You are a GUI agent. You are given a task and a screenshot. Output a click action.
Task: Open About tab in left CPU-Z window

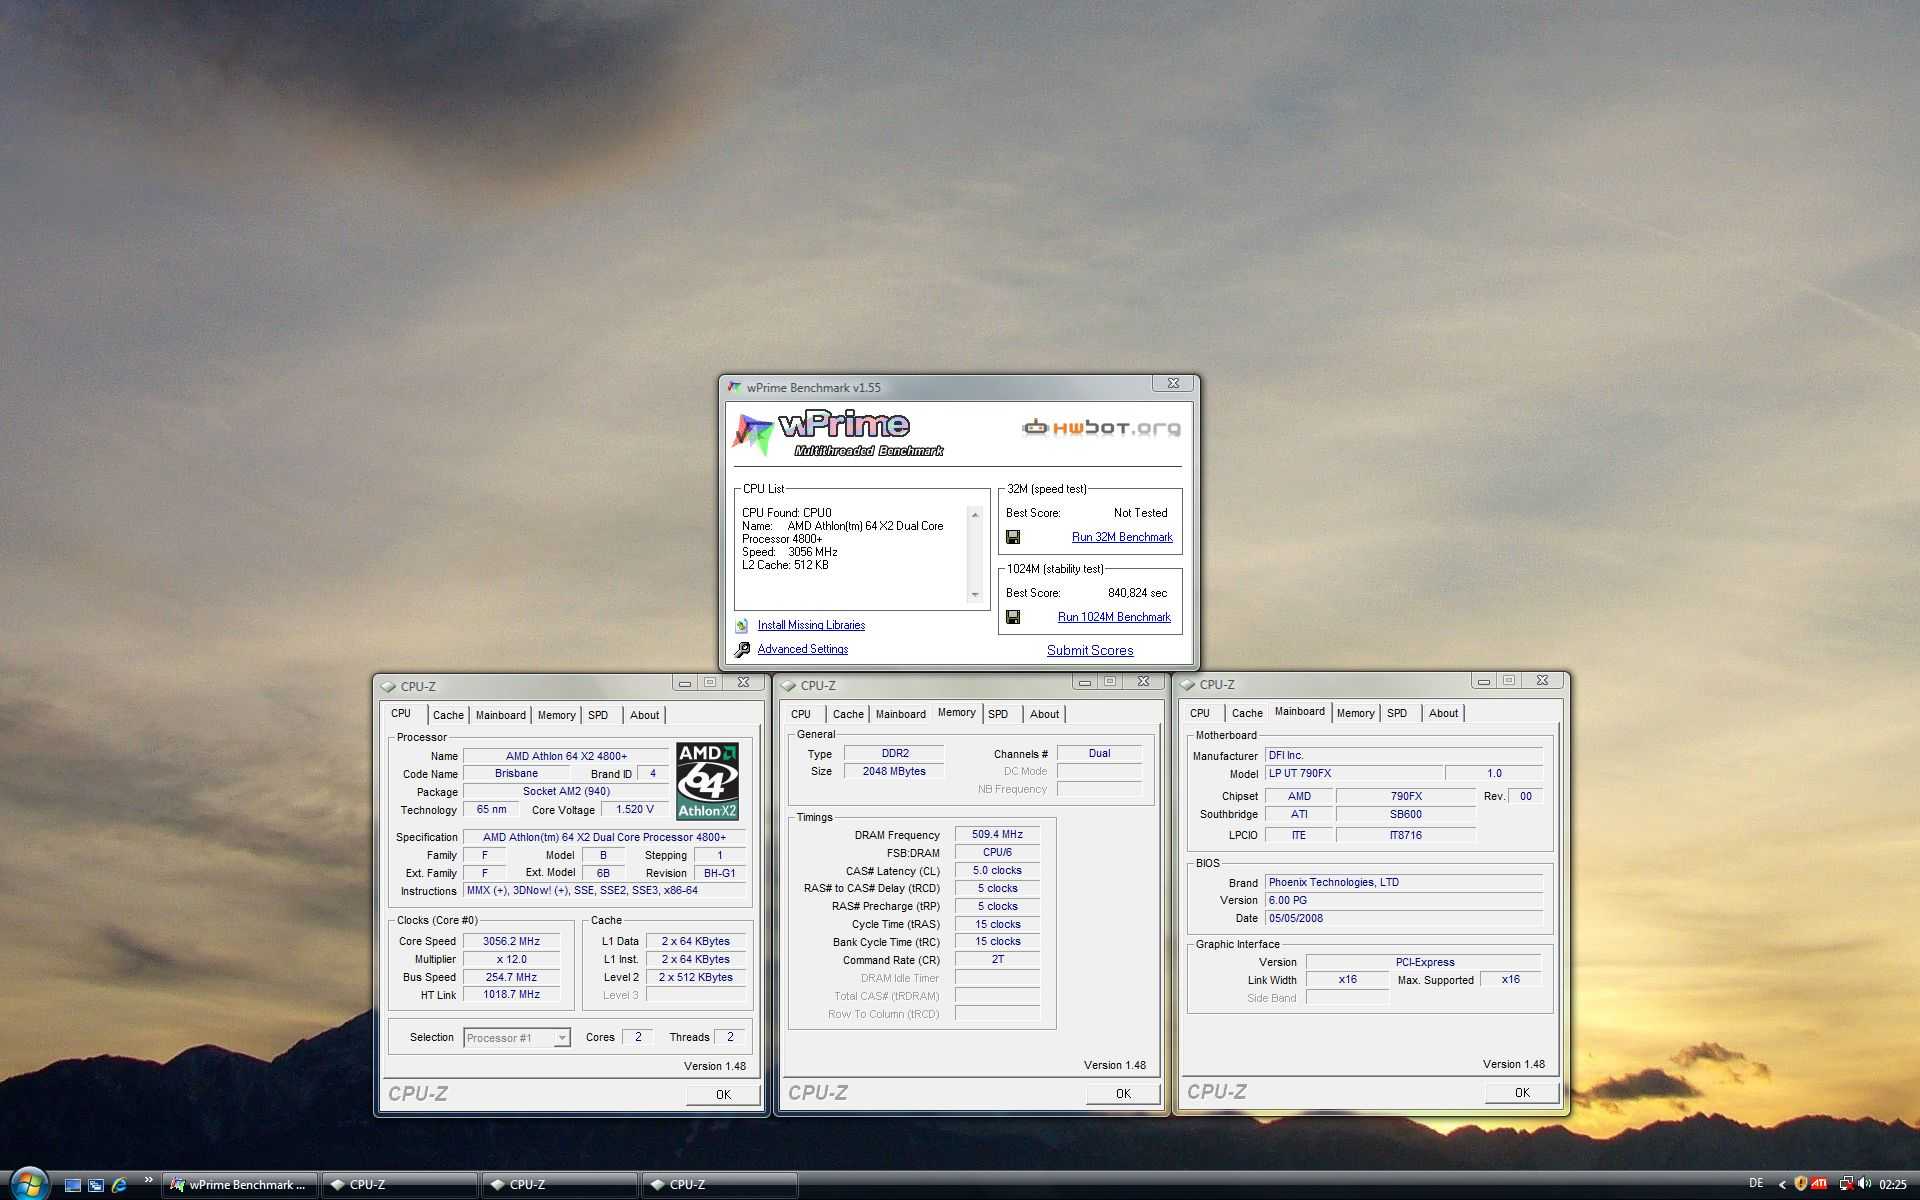click(x=644, y=715)
